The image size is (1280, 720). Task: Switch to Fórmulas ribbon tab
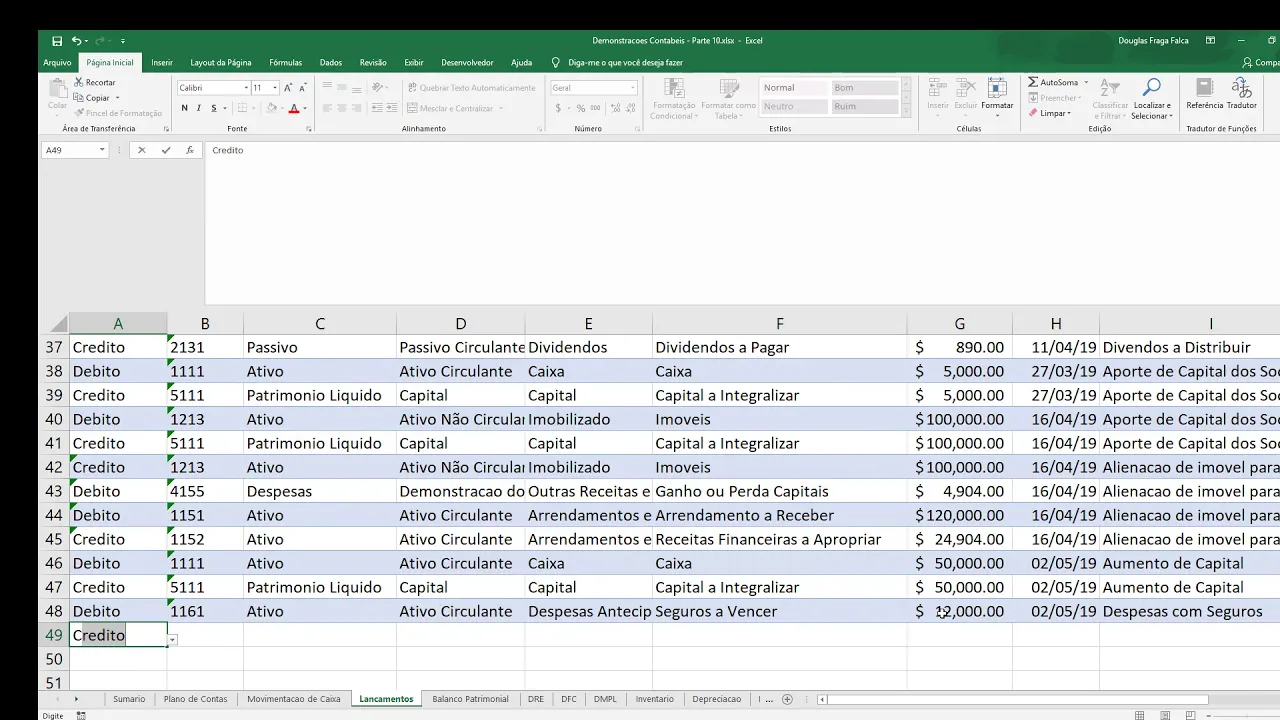tap(285, 62)
